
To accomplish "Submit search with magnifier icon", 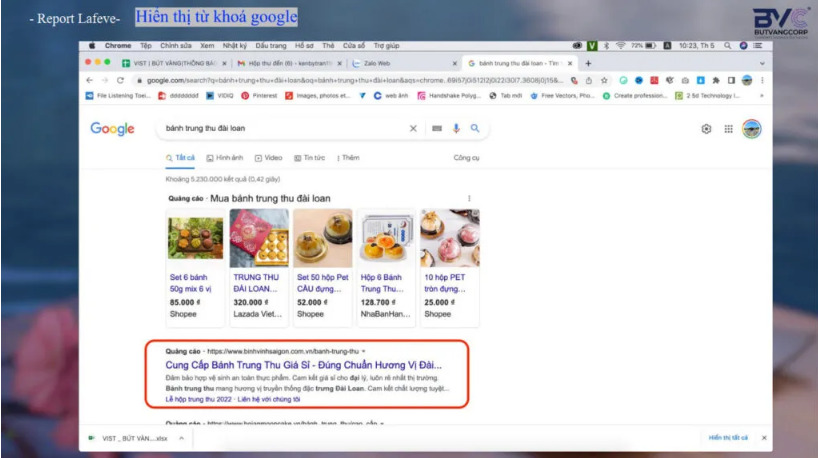I will [x=475, y=128].
